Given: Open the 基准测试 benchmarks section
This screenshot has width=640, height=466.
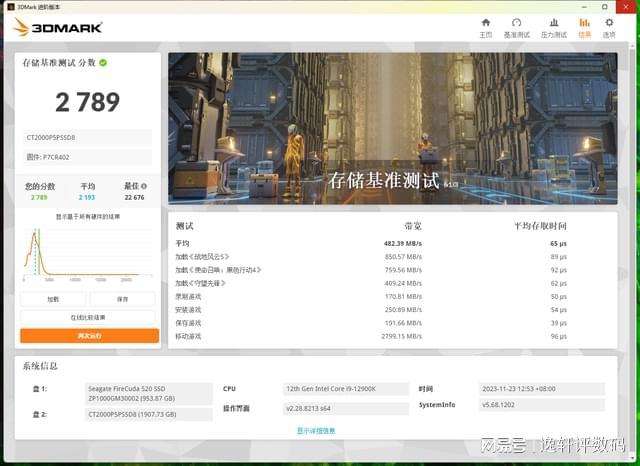Looking at the screenshot, I should [516, 28].
